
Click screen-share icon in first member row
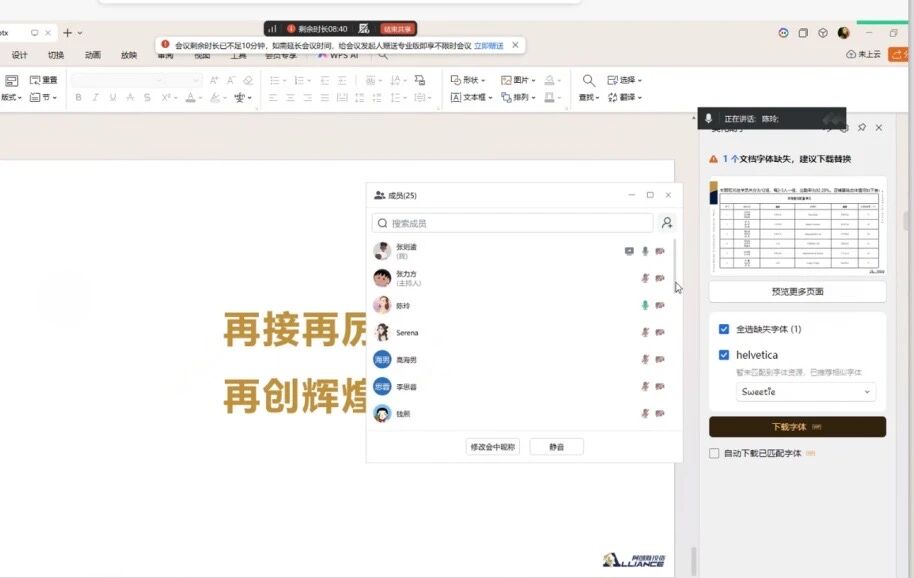(629, 251)
